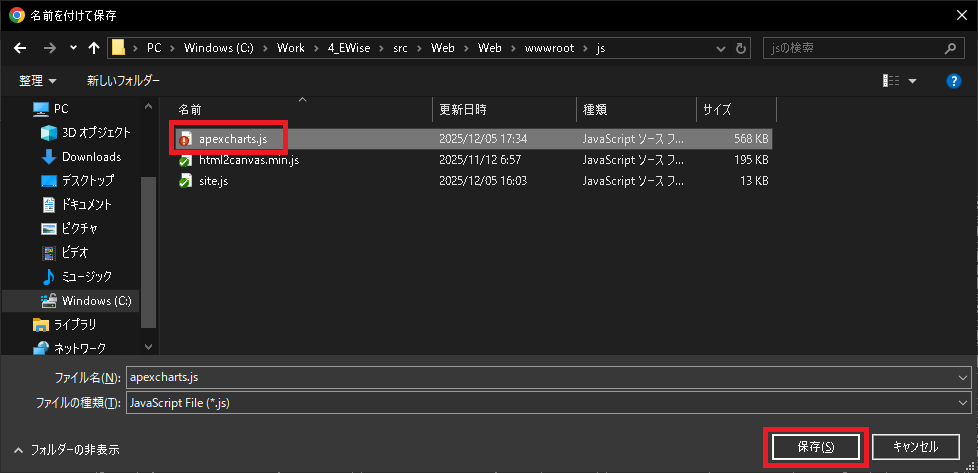Click the Up one level arrow
978x473 pixels.
click(94, 48)
